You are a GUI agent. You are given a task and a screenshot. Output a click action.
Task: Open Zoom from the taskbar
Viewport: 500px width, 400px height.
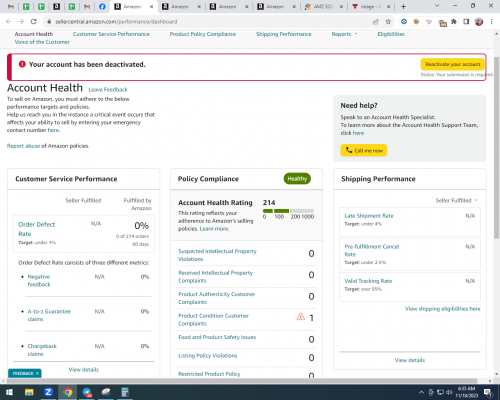tap(48, 392)
